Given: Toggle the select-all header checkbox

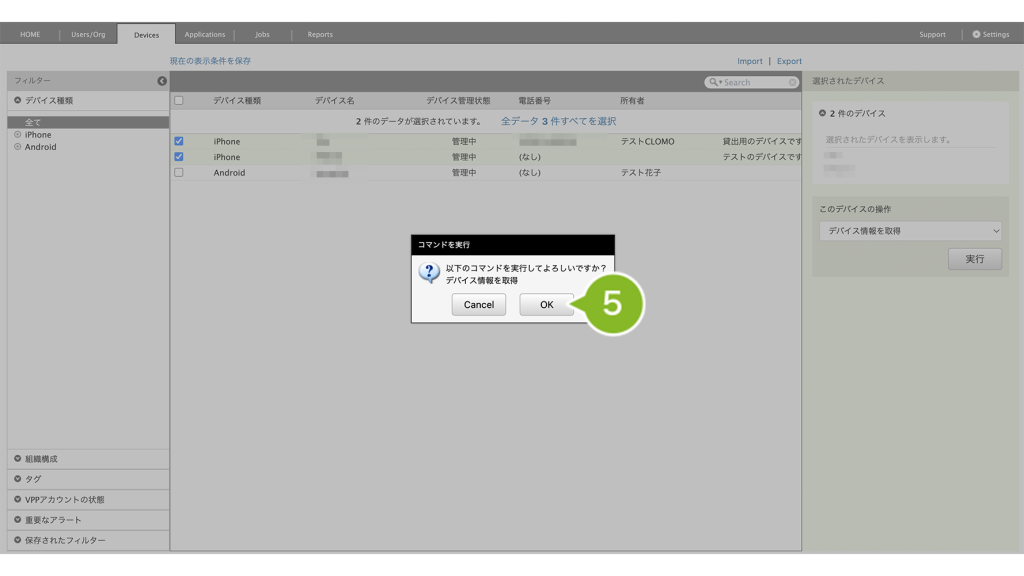Looking at the screenshot, I should point(179,101).
